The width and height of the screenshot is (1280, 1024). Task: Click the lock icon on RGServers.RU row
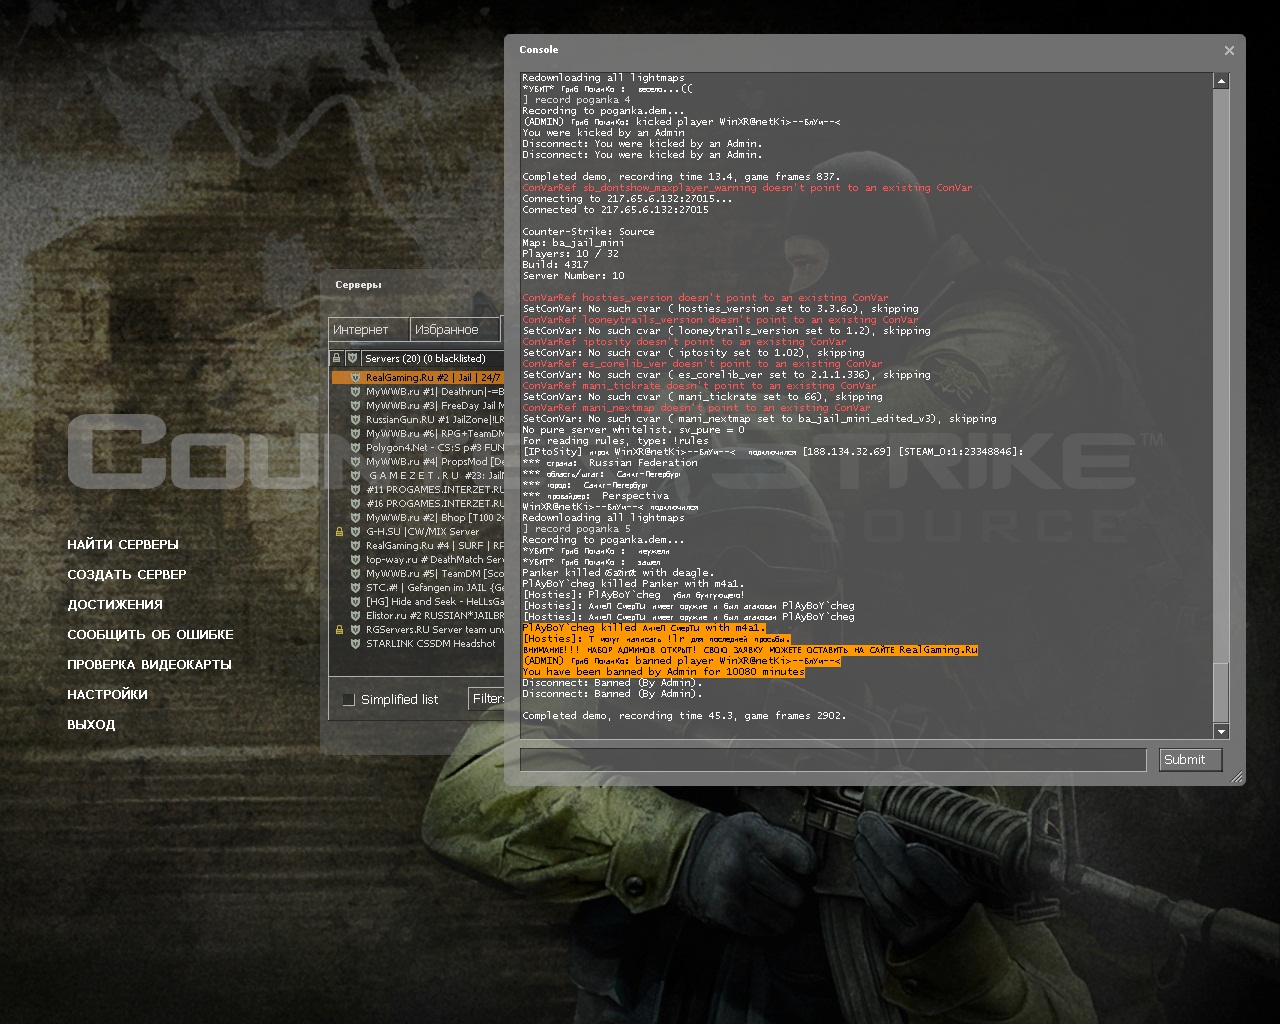point(339,630)
